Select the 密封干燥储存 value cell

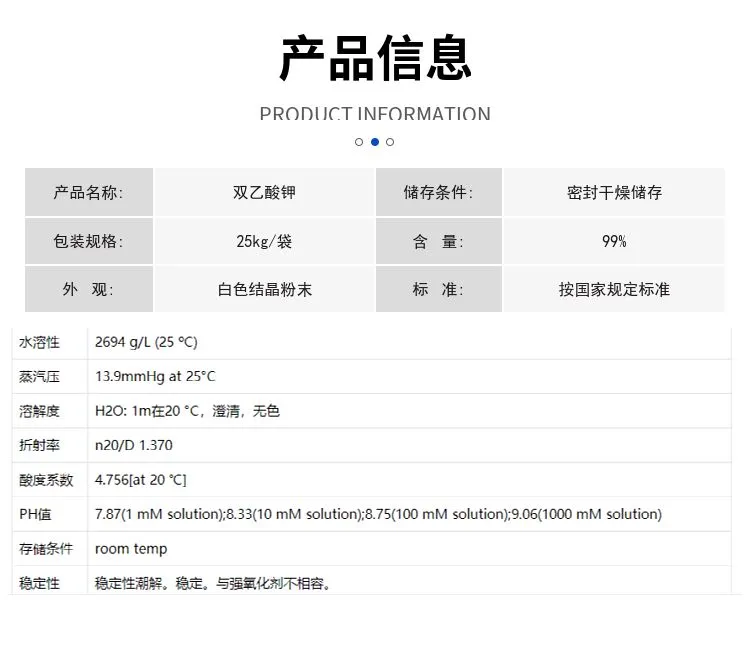point(614,192)
